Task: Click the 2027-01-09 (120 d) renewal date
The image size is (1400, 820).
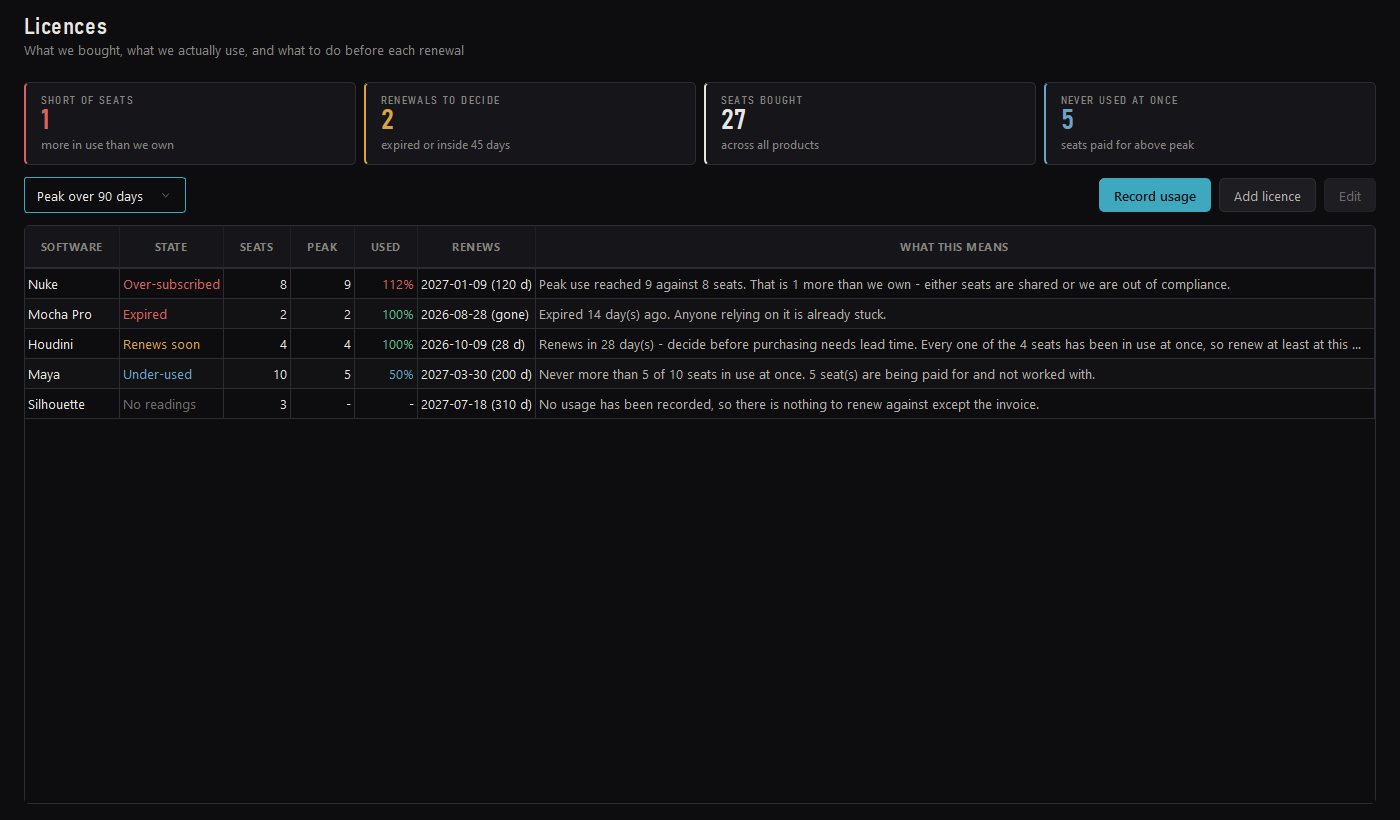Action: point(476,284)
